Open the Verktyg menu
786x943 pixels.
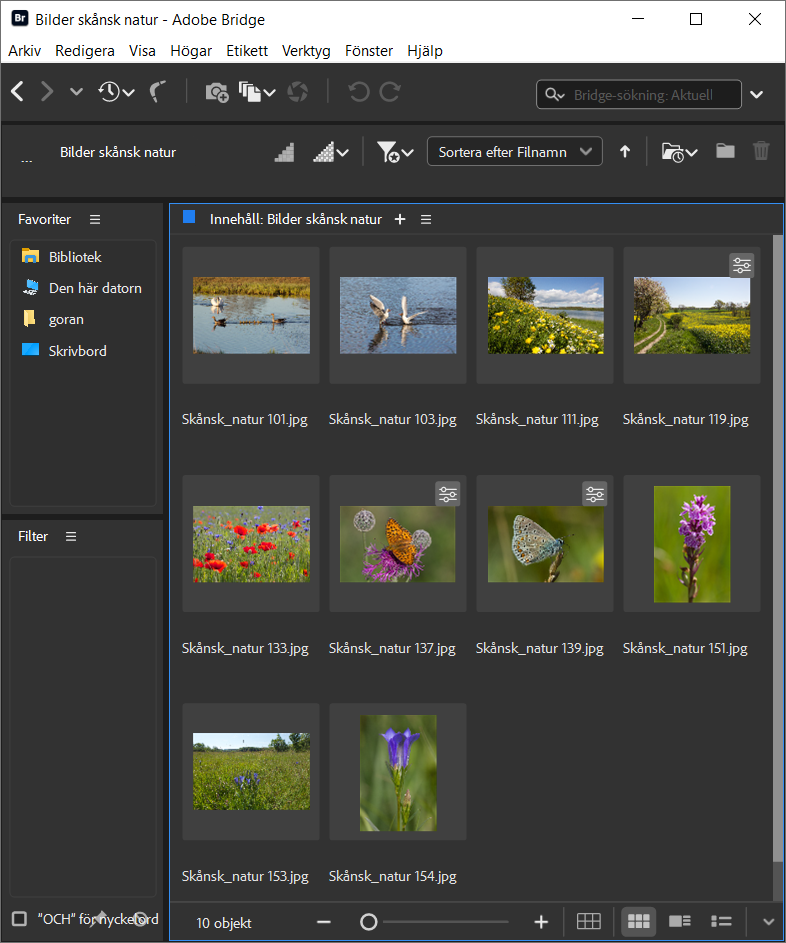[306, 51]
